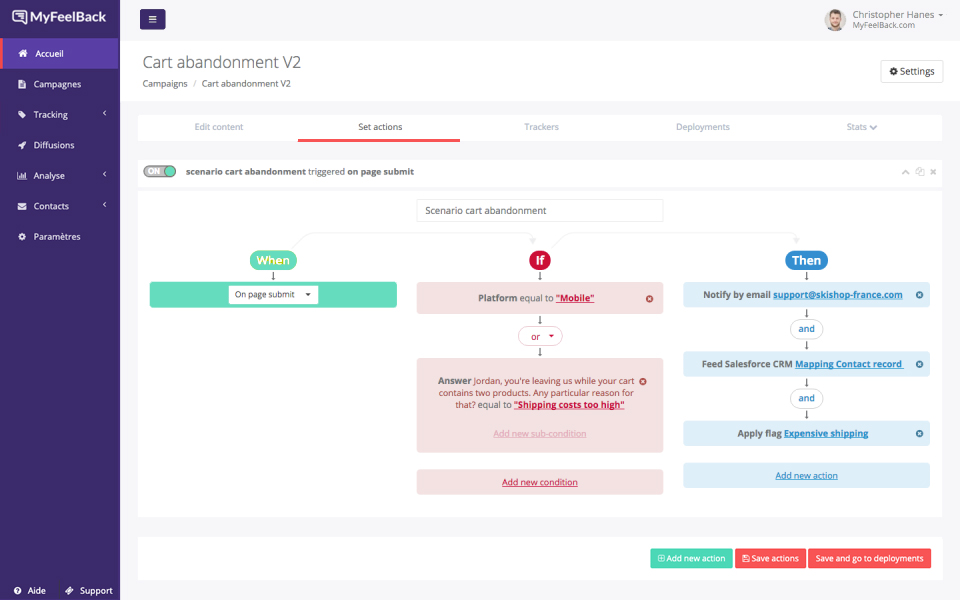Remove the Apply flag Expensive shipping action
The height and width of the screenshot is (600, 960).
tap(918, 433)
